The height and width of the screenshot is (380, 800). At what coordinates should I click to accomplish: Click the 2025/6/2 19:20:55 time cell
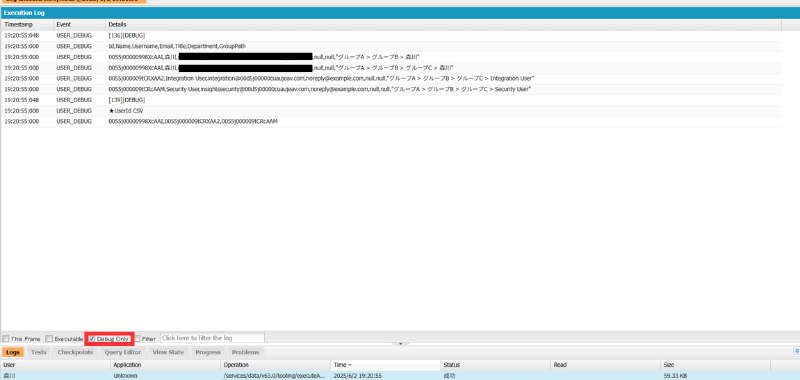pos(386,375)
